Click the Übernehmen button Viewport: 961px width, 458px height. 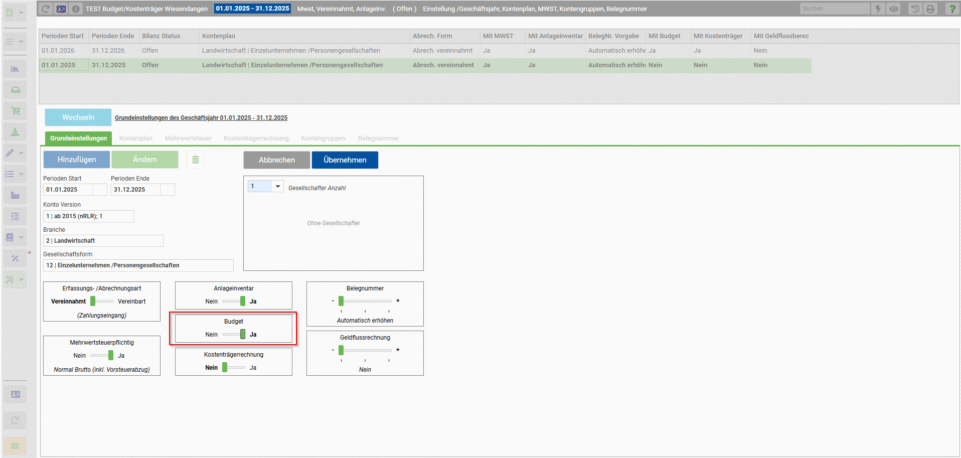tap(345, 159)
